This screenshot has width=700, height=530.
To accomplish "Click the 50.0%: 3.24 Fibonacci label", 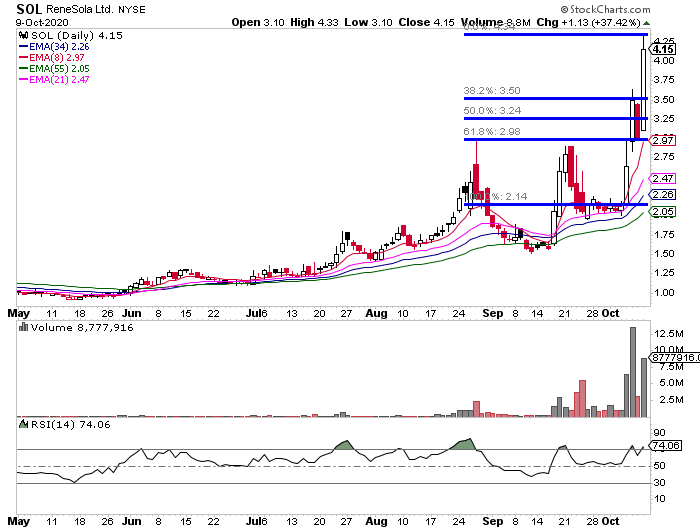I will pyautogui.click(x=492, y=111).
